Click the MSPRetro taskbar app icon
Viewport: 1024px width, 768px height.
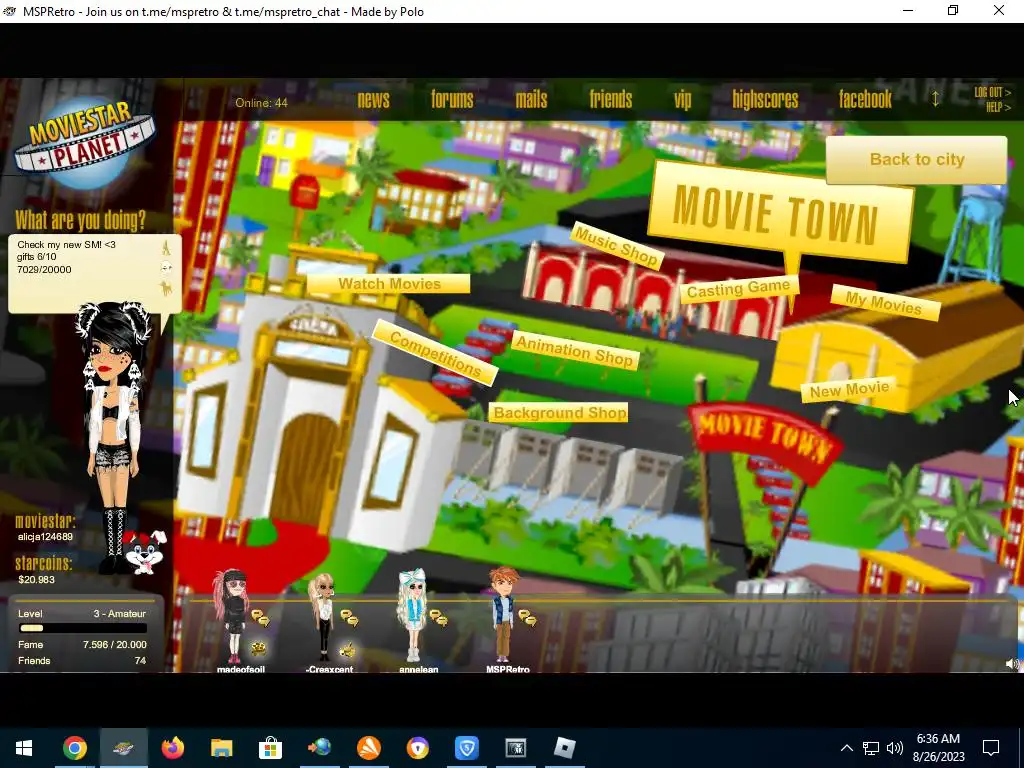click(x=123, y=748)
